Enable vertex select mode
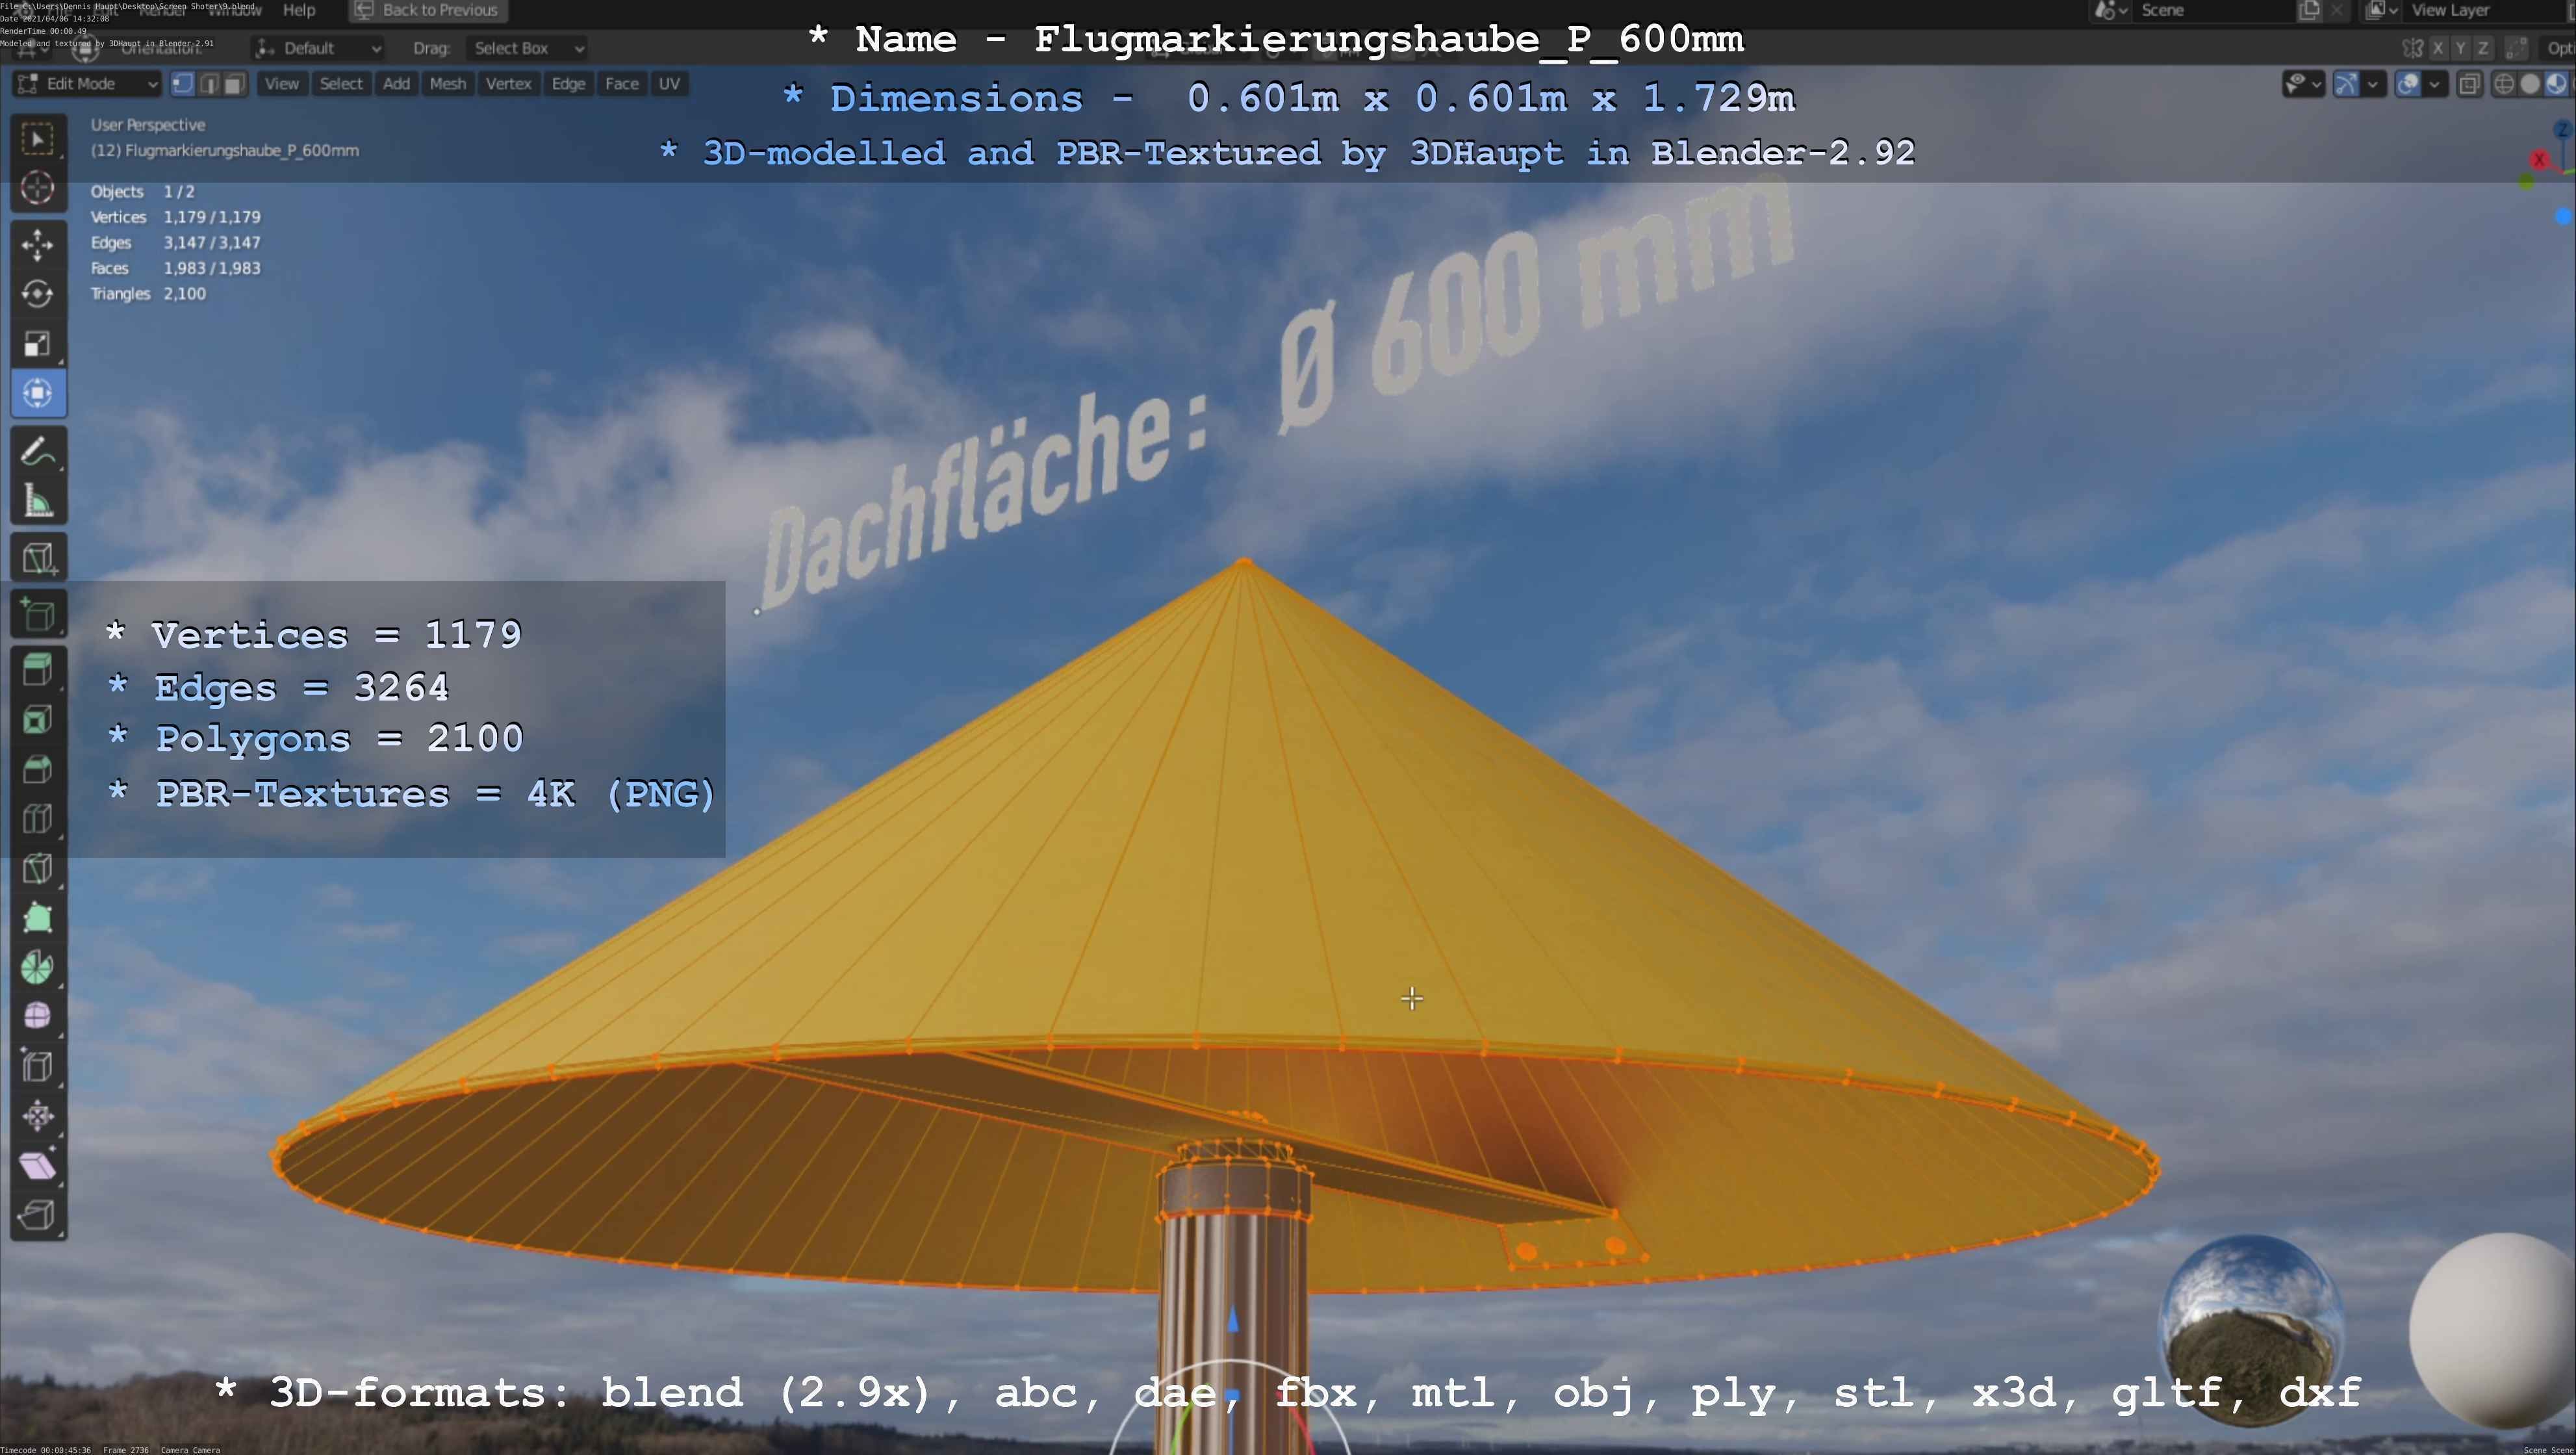This screenshot has width=2576, height=1455. (x=183, y=84)
